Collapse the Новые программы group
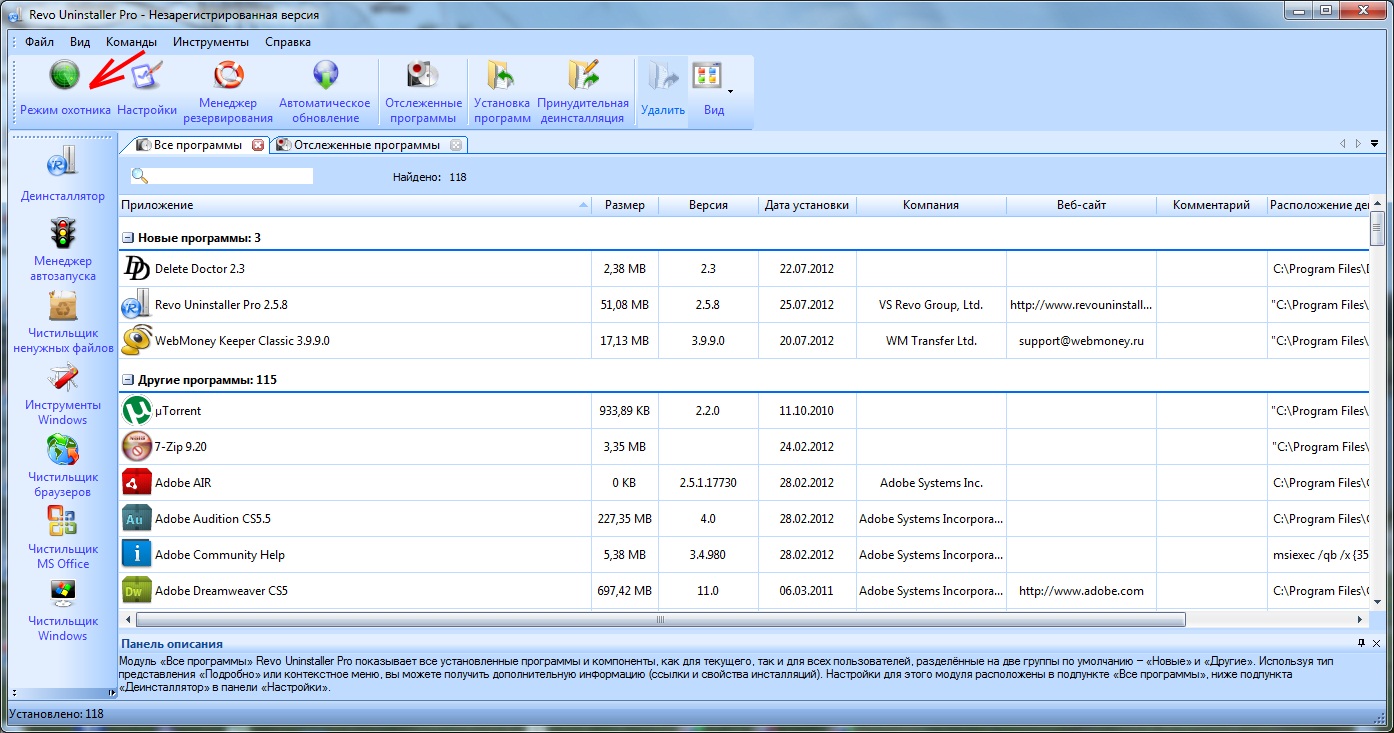 click(x=127, y=238)
